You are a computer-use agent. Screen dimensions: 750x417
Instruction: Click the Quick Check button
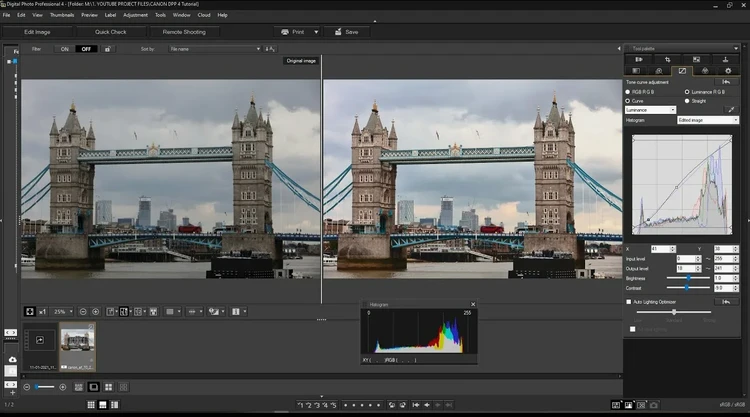[110, 32]
